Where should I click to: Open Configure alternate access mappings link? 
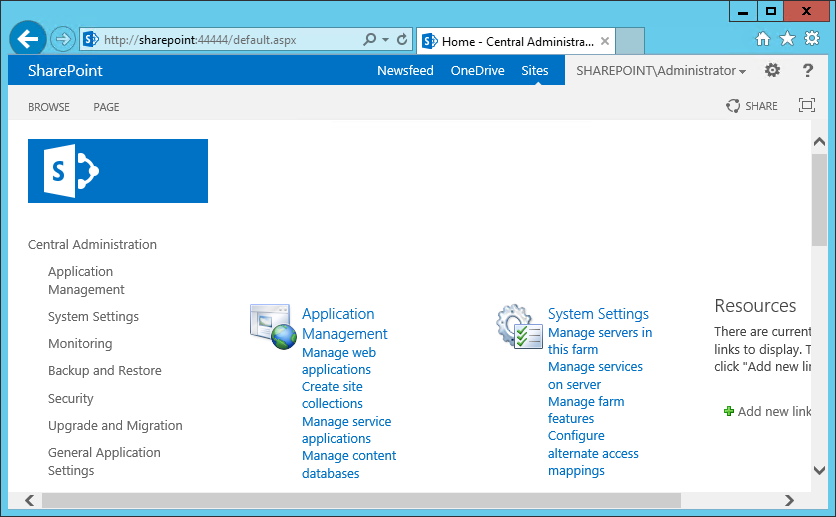click(593, 453)
